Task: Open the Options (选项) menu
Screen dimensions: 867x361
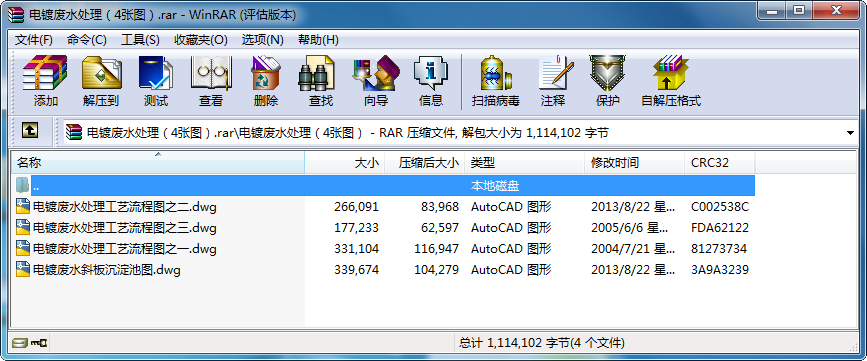Action: 263,40
